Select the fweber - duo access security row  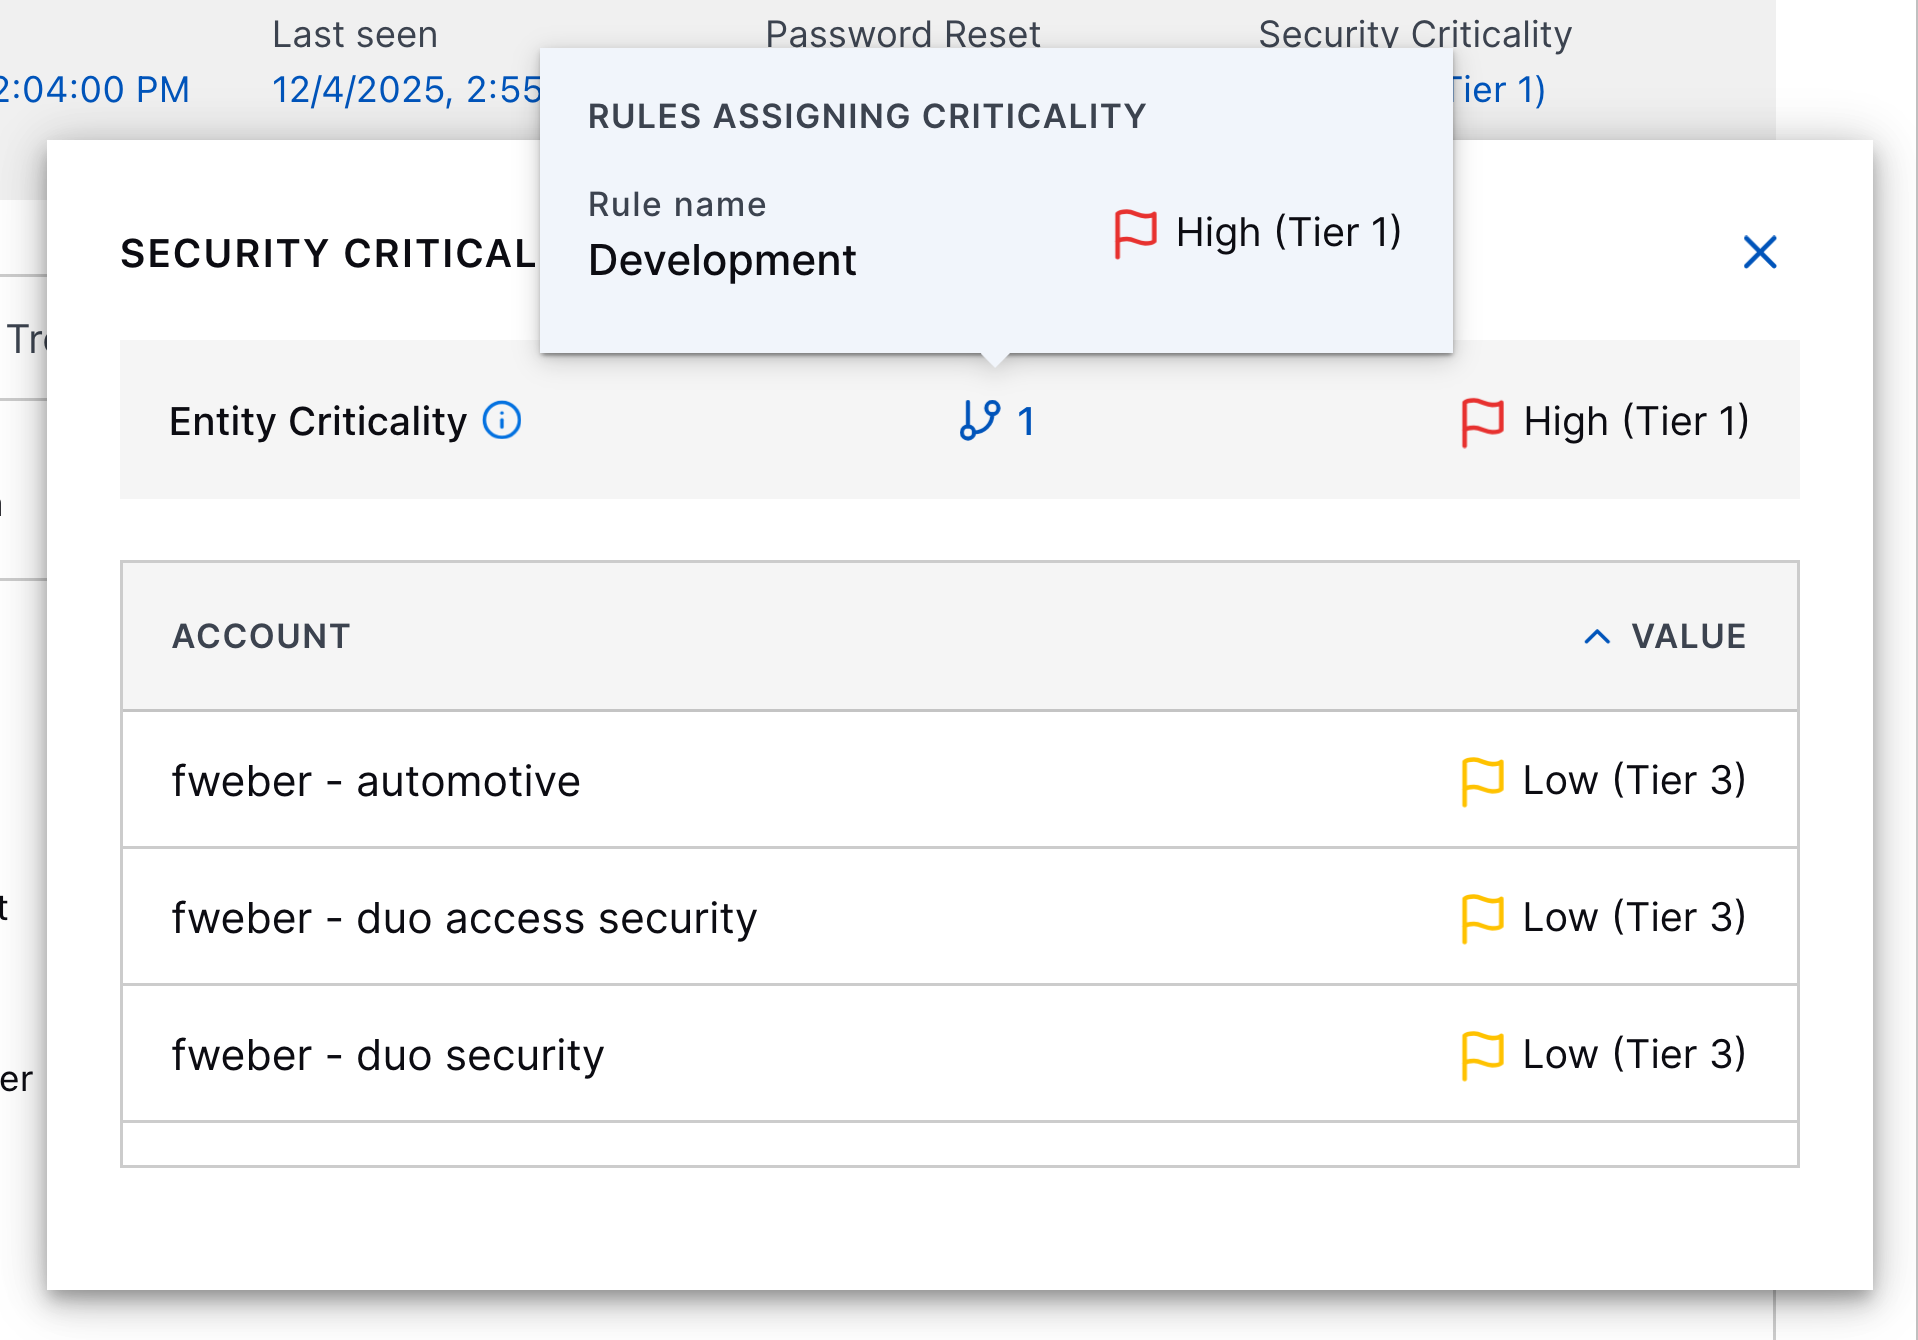click(464, 918)
